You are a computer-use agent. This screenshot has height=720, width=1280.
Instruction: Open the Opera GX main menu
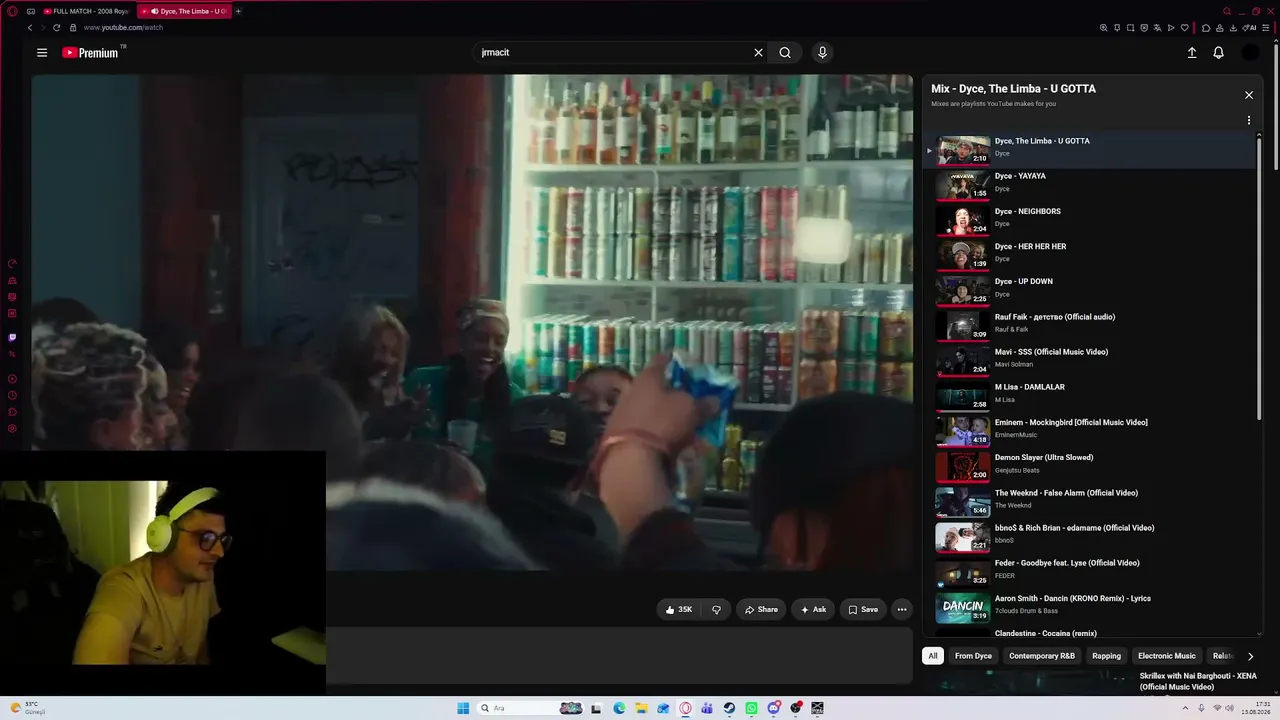coord(12,11)
